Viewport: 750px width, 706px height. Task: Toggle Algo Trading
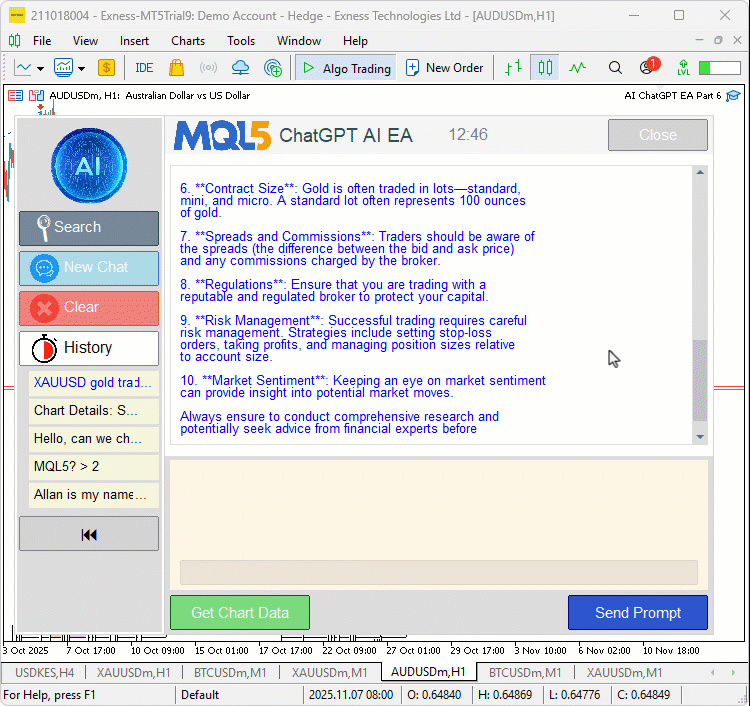click(x=346, y=68)
